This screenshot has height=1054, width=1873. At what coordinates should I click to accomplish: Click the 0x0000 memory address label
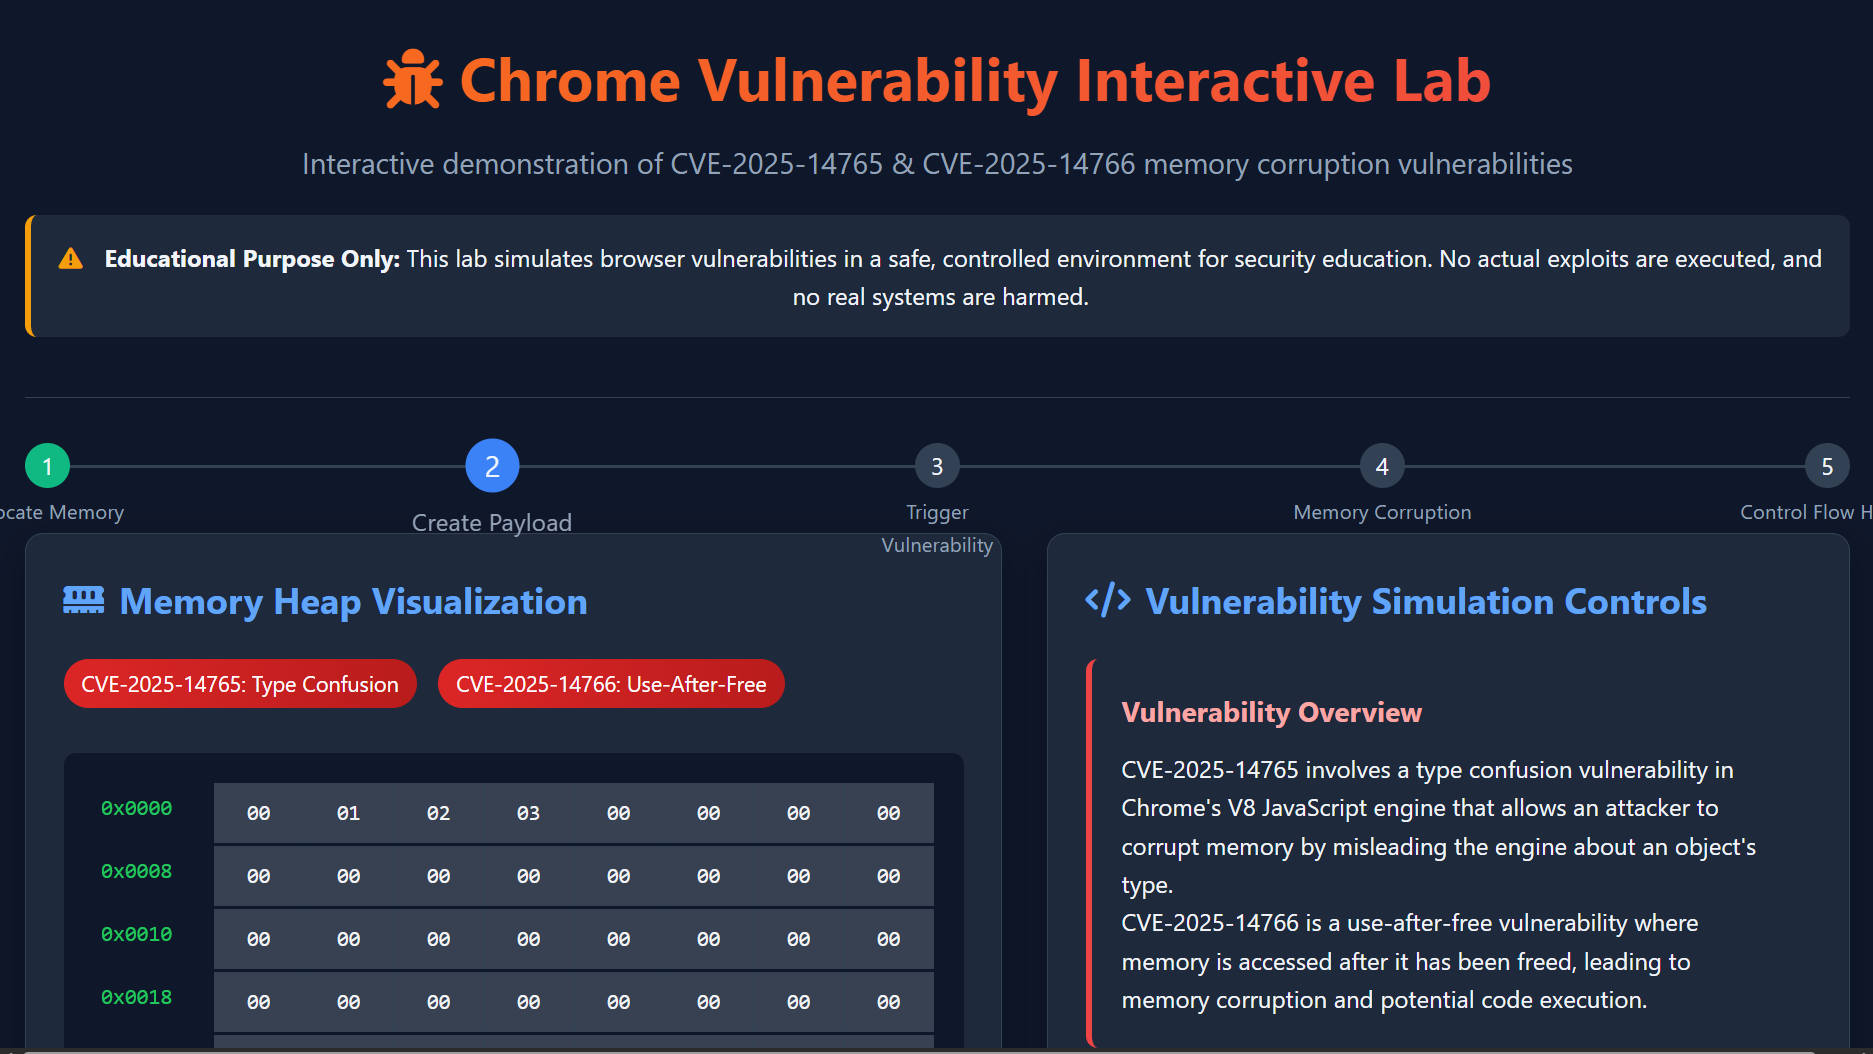pos(137,808)
